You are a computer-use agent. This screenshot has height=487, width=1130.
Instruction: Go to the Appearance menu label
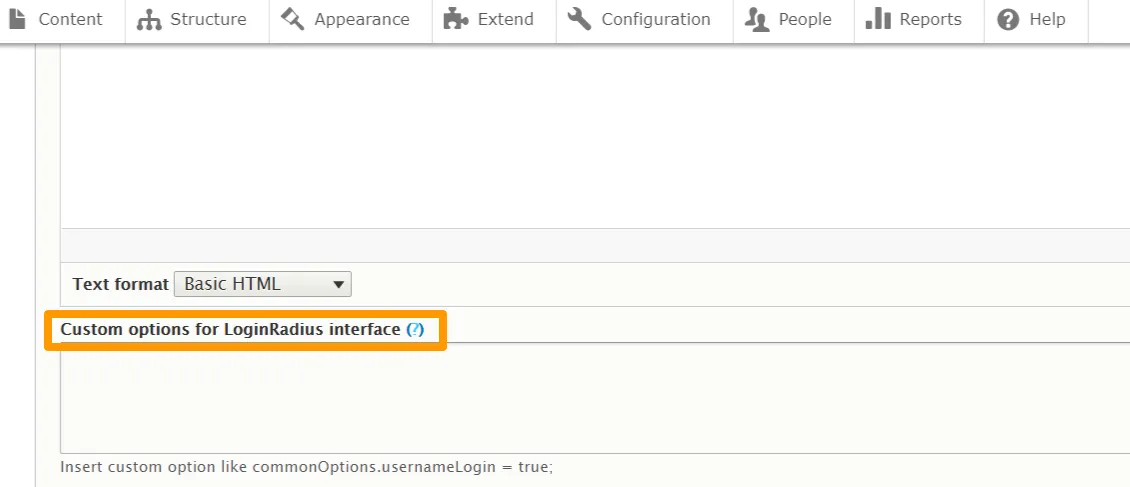(361, 19)
